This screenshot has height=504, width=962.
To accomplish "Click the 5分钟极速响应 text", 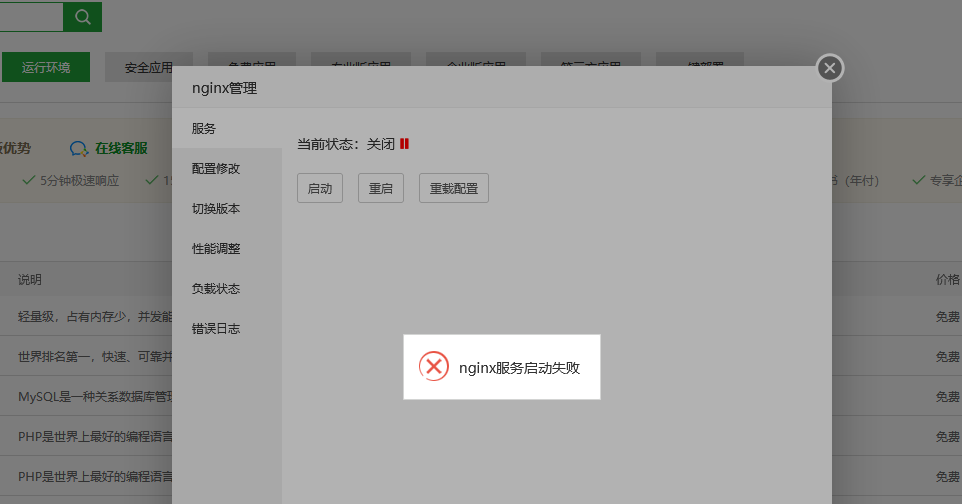I will (79, 180).
